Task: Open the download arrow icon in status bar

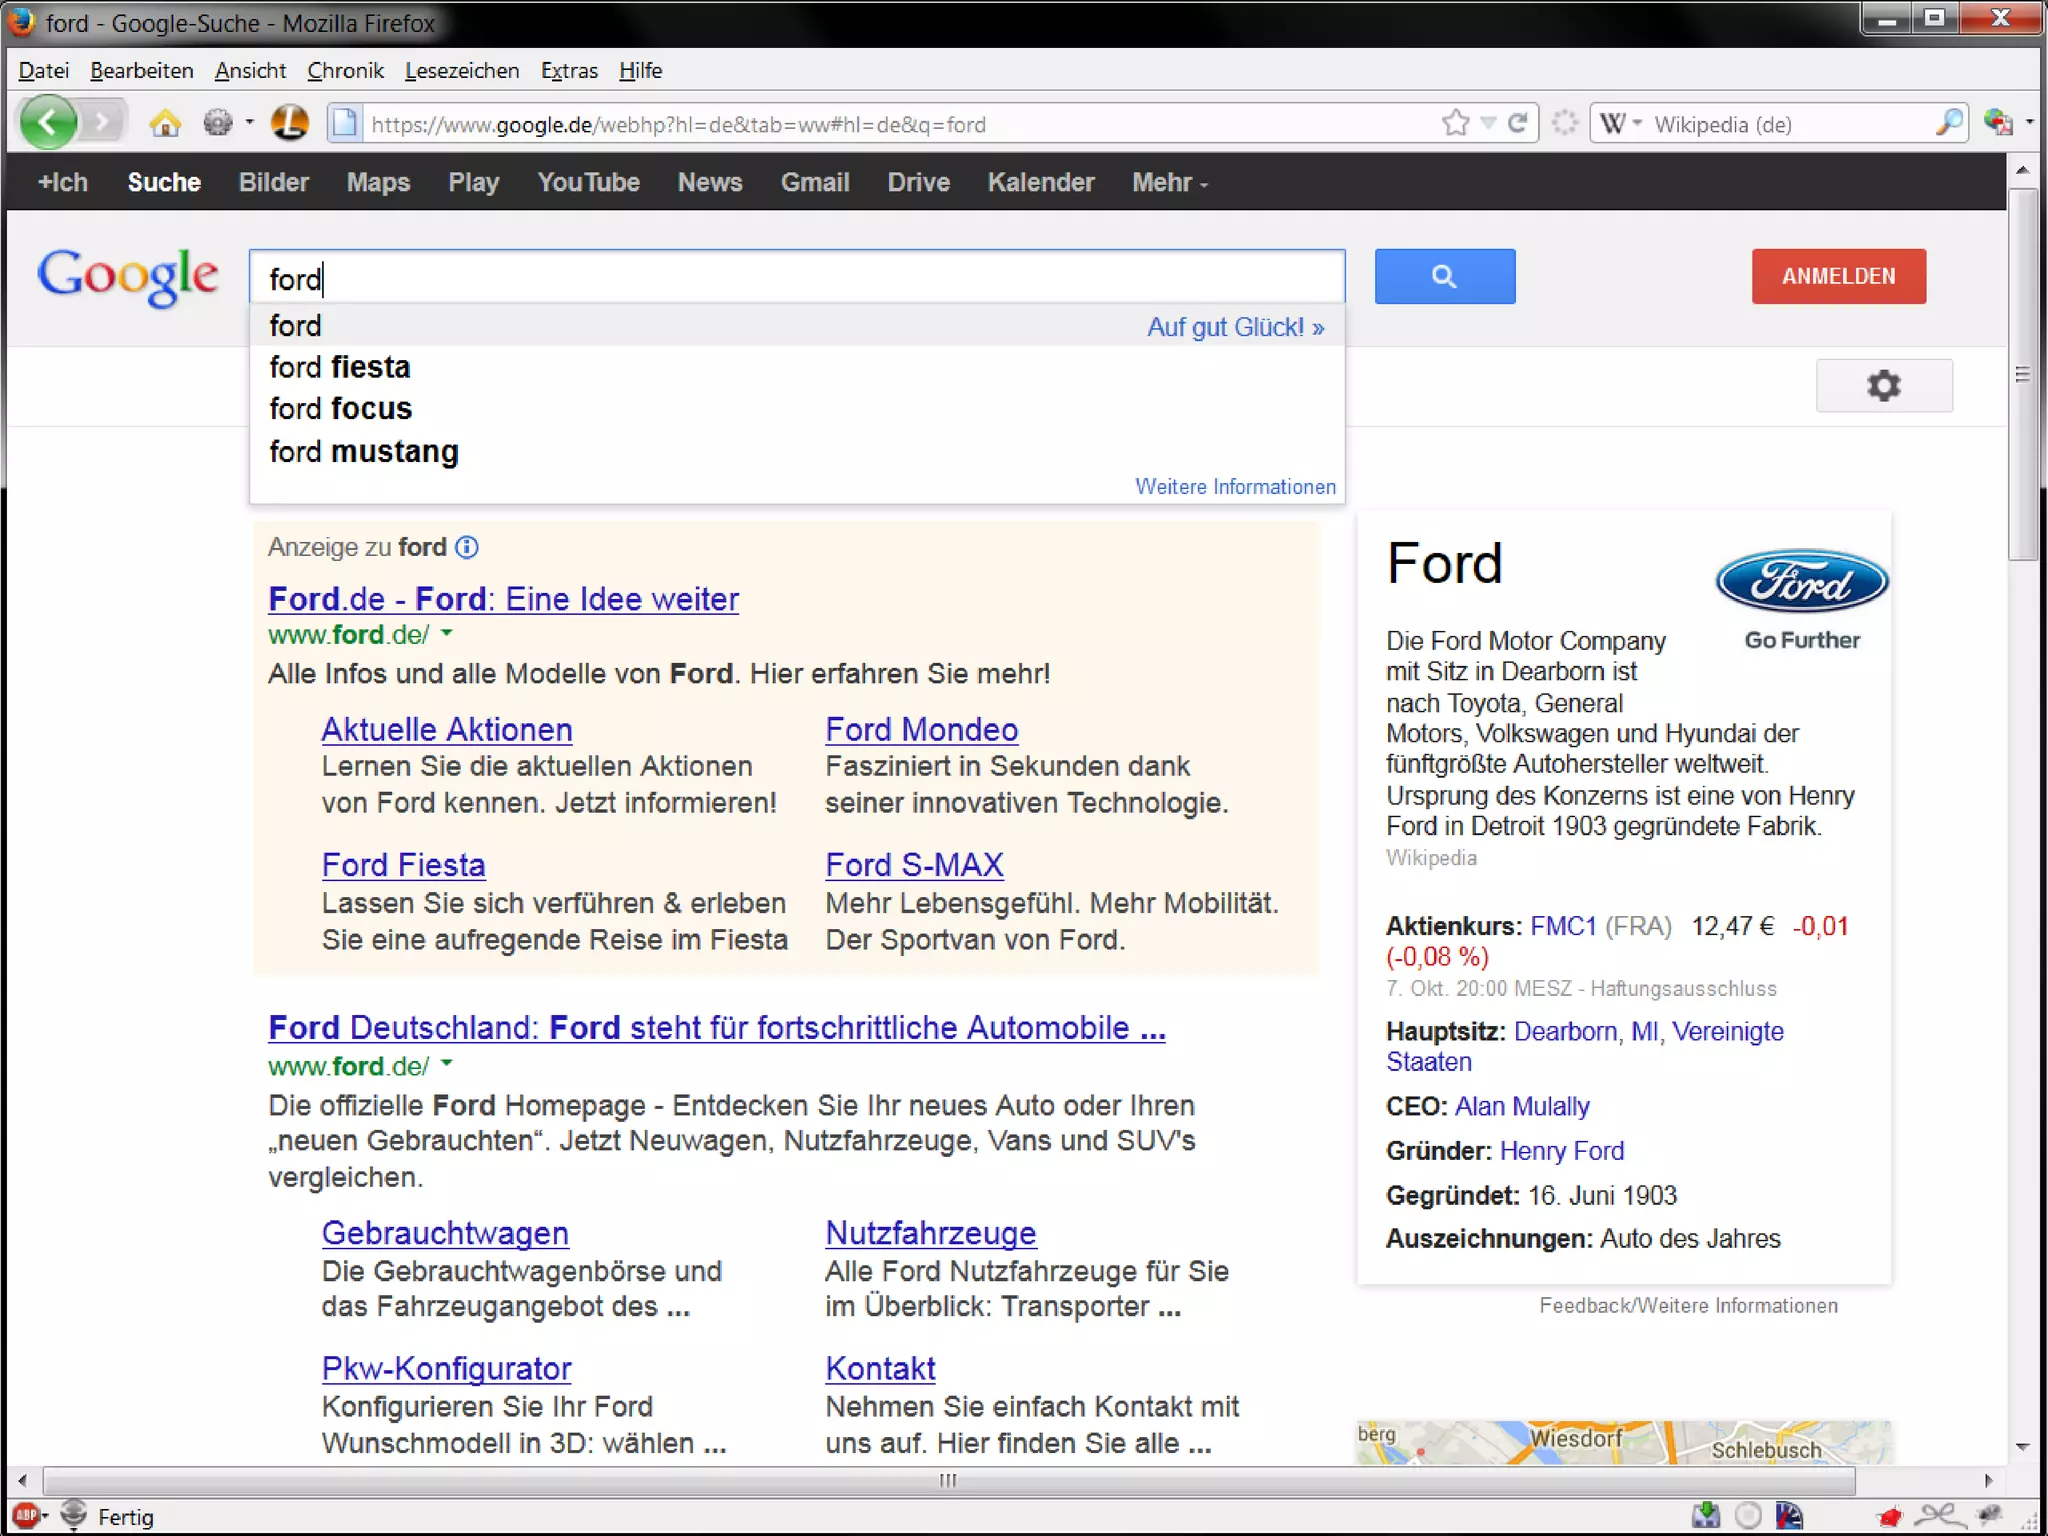Action: pos(1705,1516)
